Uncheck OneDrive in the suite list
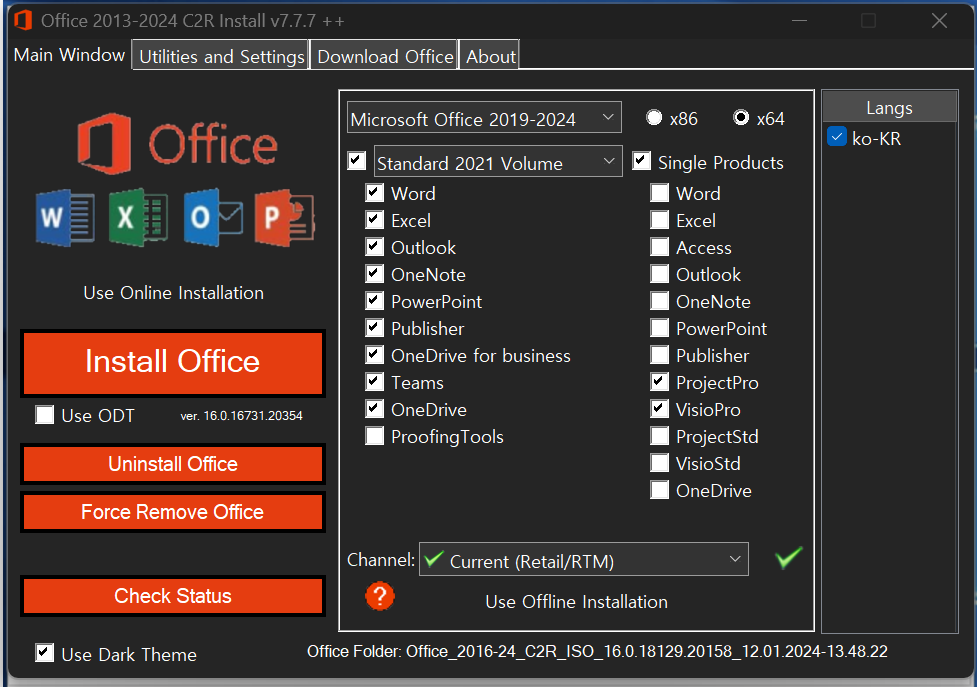This screenshot has width=977, height=687. [374, 409]
